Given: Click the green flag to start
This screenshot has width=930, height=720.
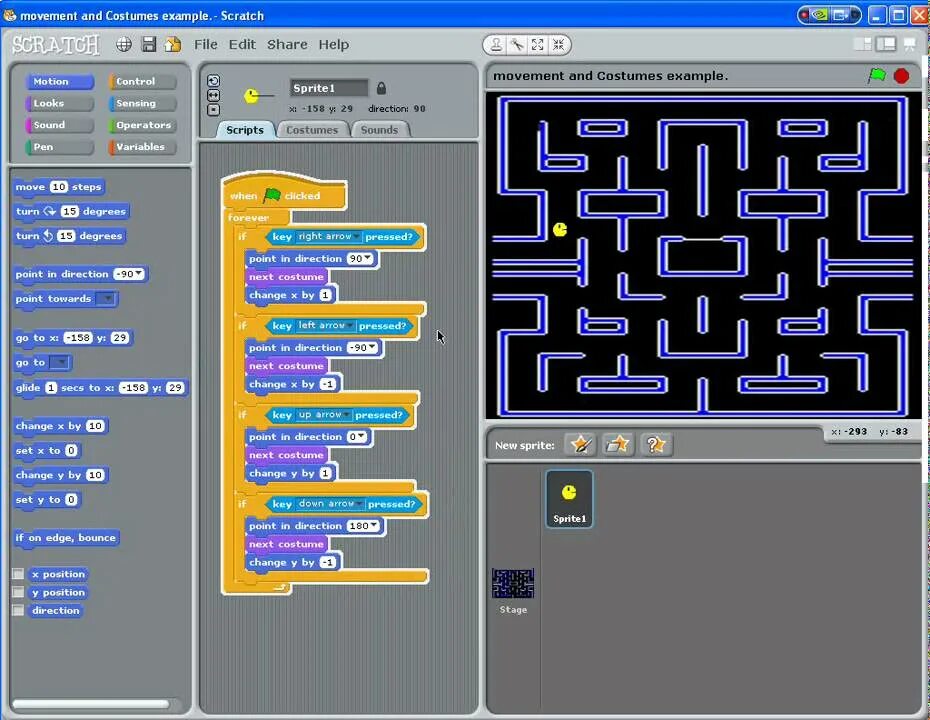Looking at the screenshot, I should tap(877, 75).
